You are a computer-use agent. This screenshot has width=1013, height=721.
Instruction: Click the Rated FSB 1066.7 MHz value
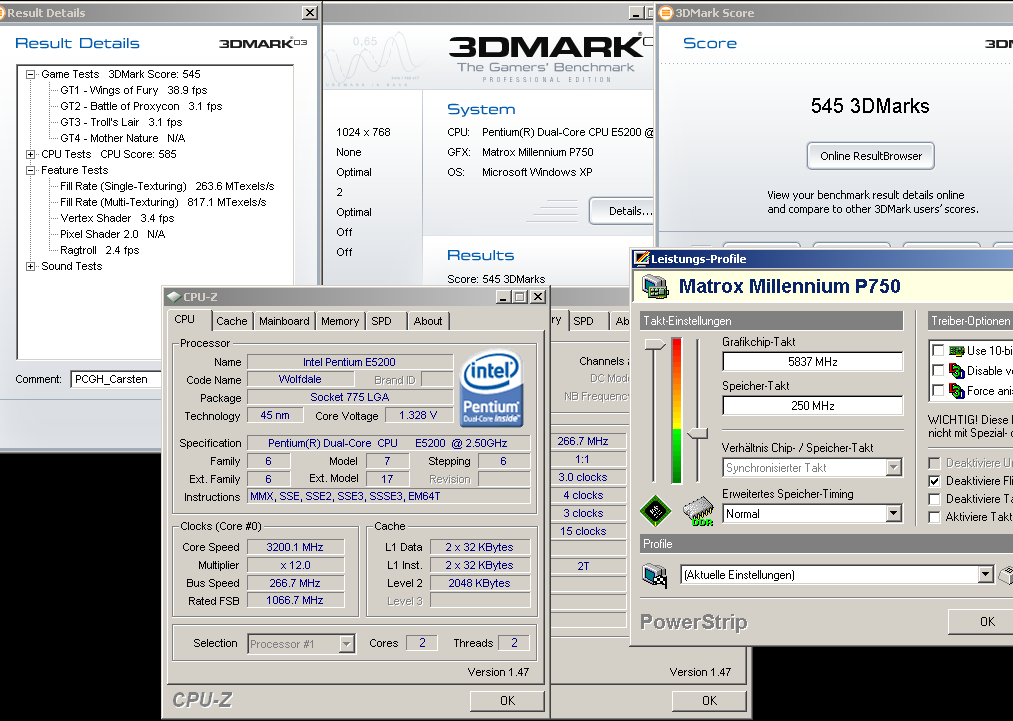tap(295, 600)
